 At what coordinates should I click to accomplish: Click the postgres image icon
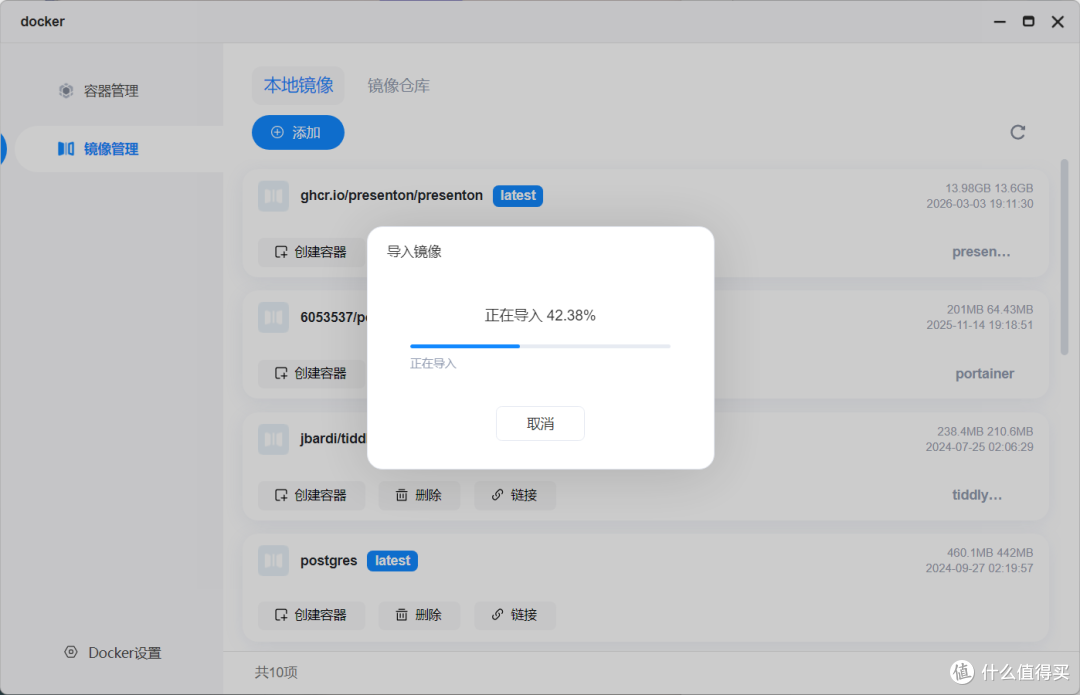pos(273,561)
